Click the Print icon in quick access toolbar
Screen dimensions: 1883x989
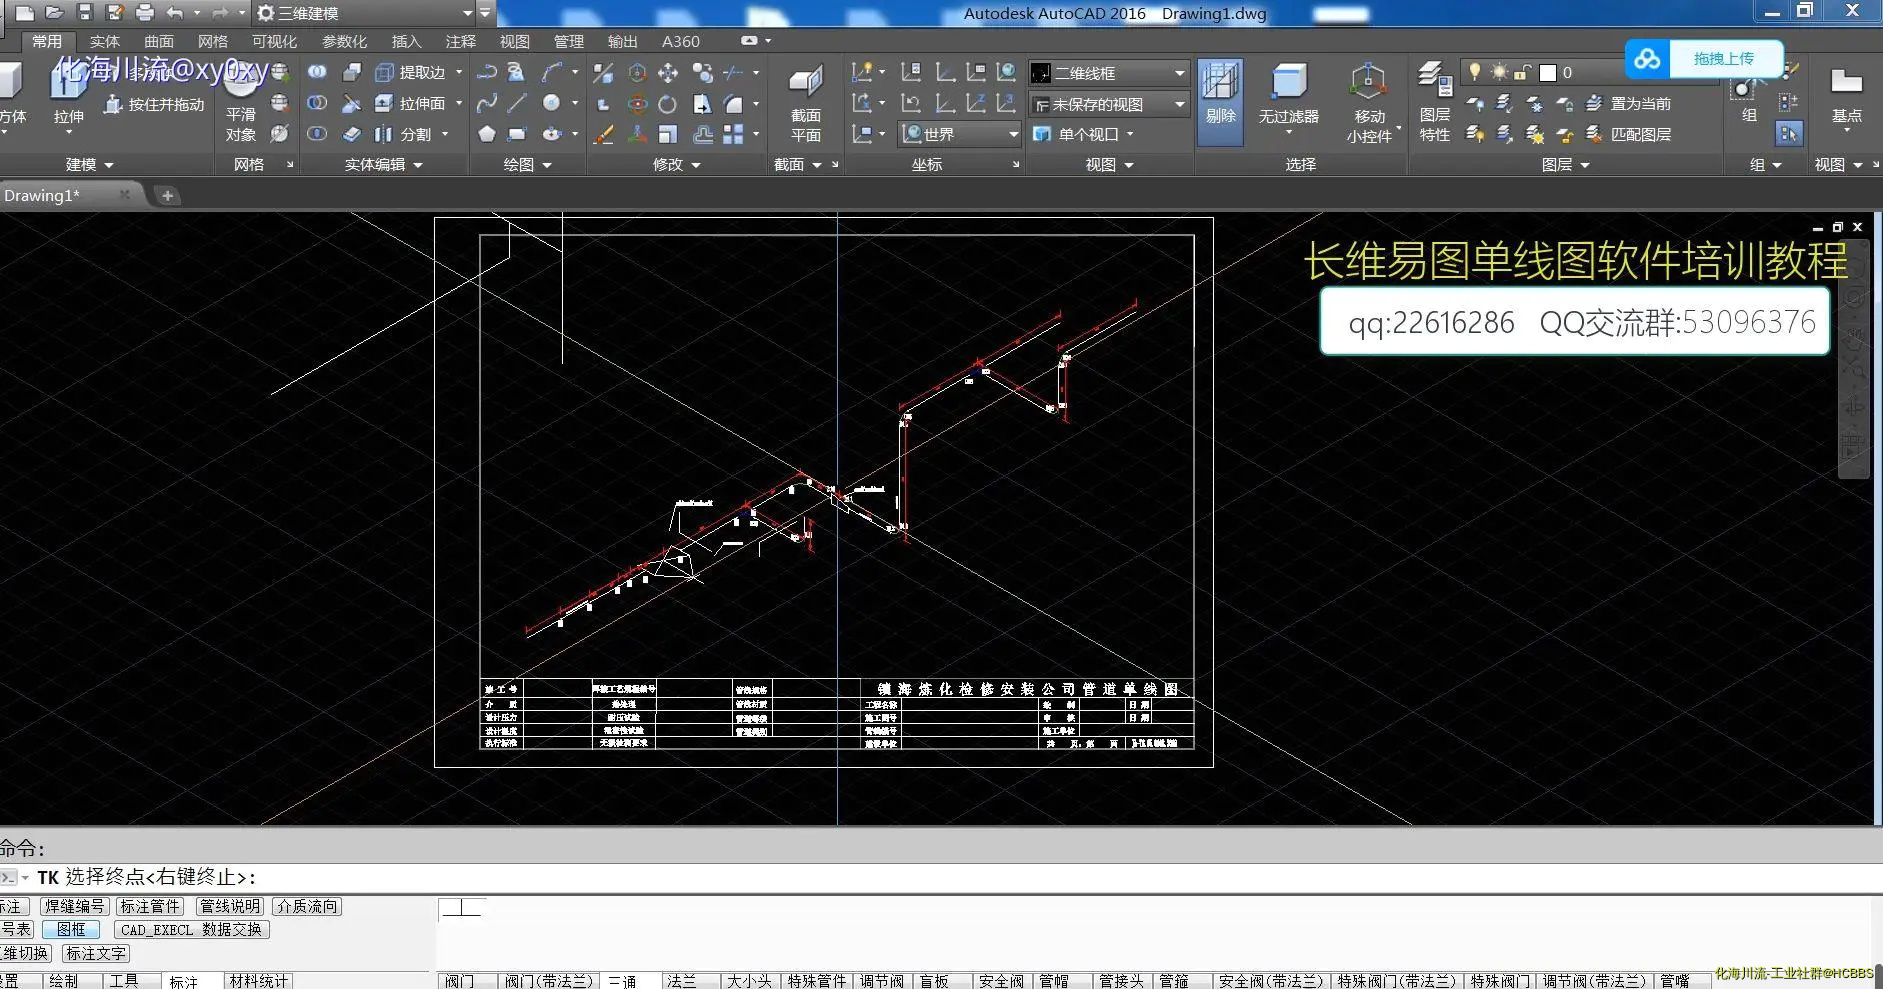pos(145,13)
